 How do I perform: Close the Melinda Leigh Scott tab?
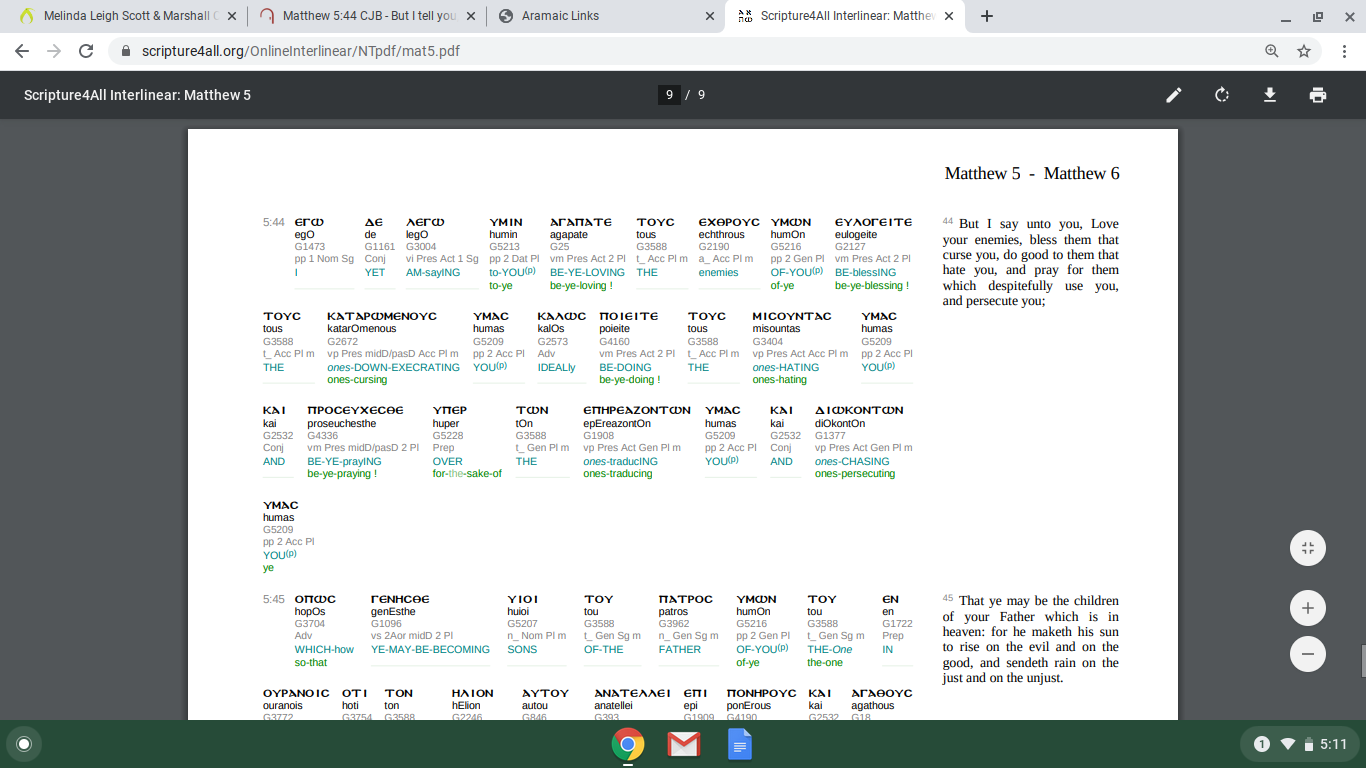coord(231,16)
